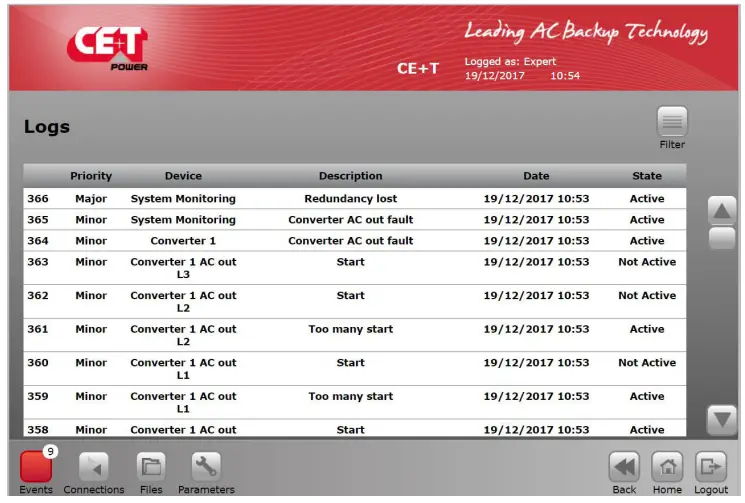Image resolution: width=745 pixels, height=503 pixels.
Task: Click the Logs page title
Action: 47,127
